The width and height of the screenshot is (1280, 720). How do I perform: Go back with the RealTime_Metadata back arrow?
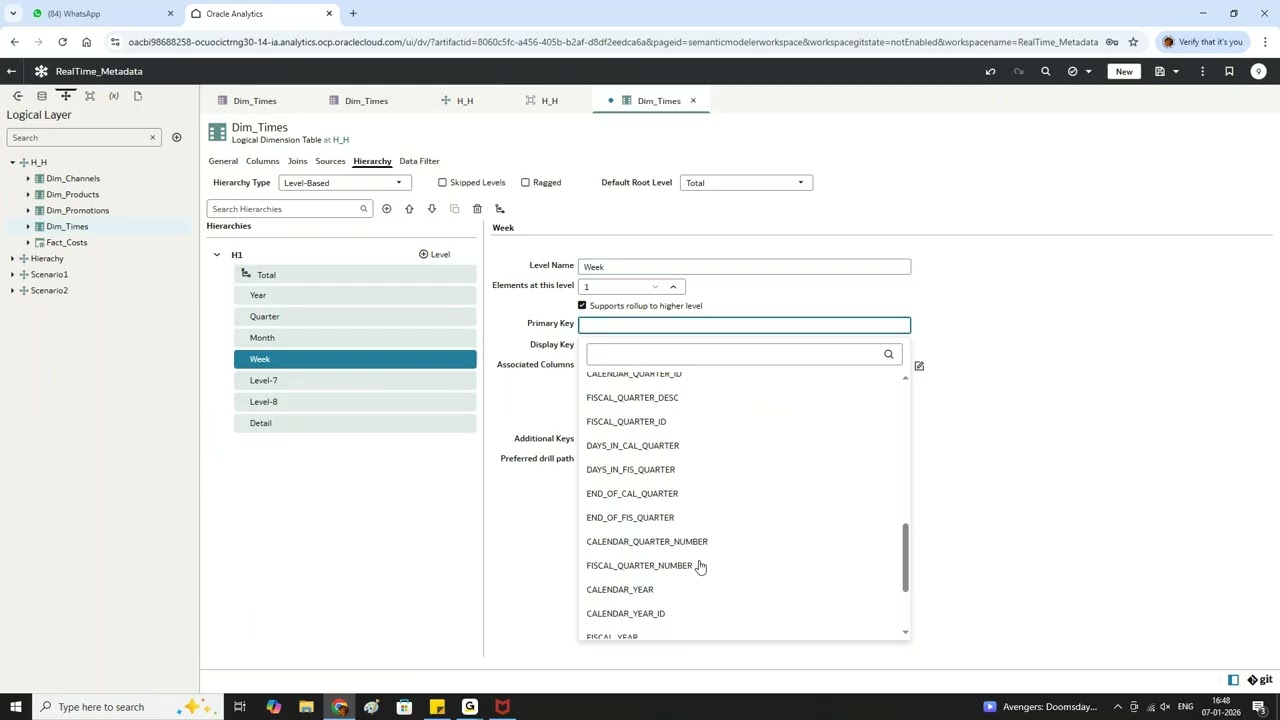11,71
